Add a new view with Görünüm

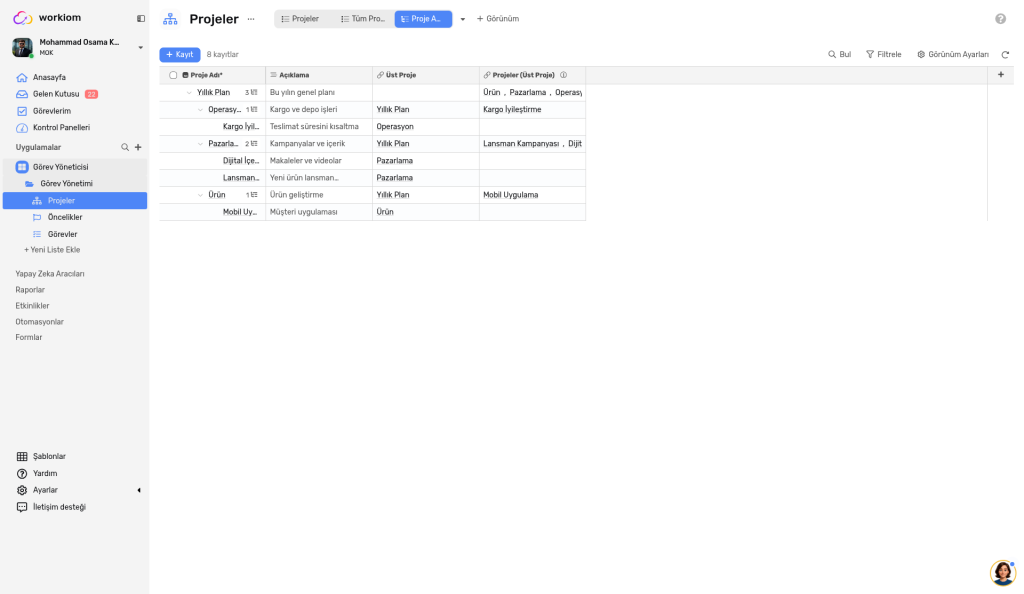[x=498, y=19]
